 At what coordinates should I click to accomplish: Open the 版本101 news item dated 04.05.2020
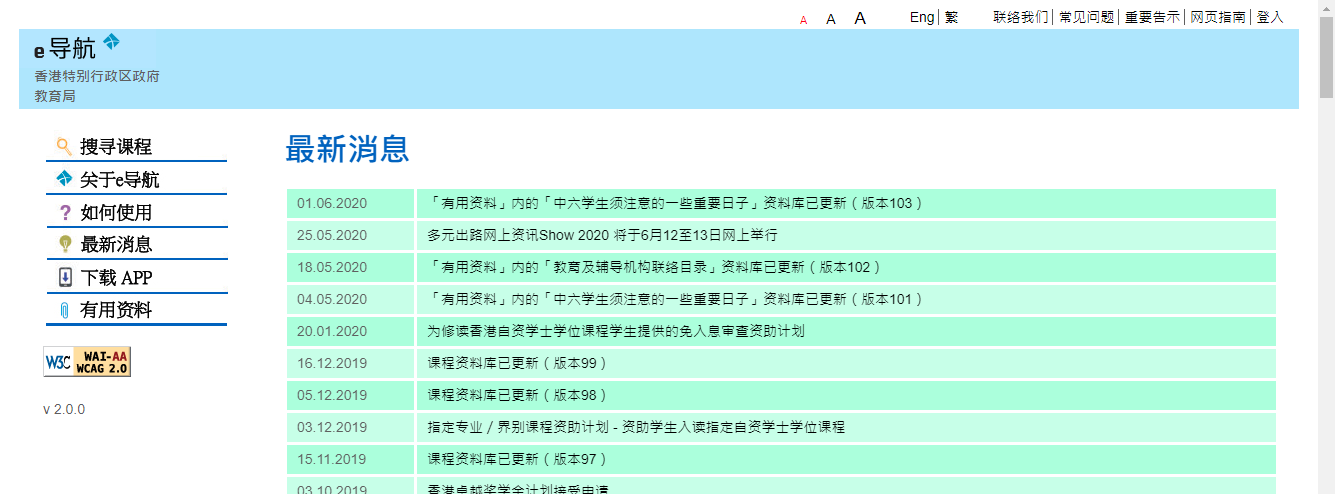click(675, 299)
